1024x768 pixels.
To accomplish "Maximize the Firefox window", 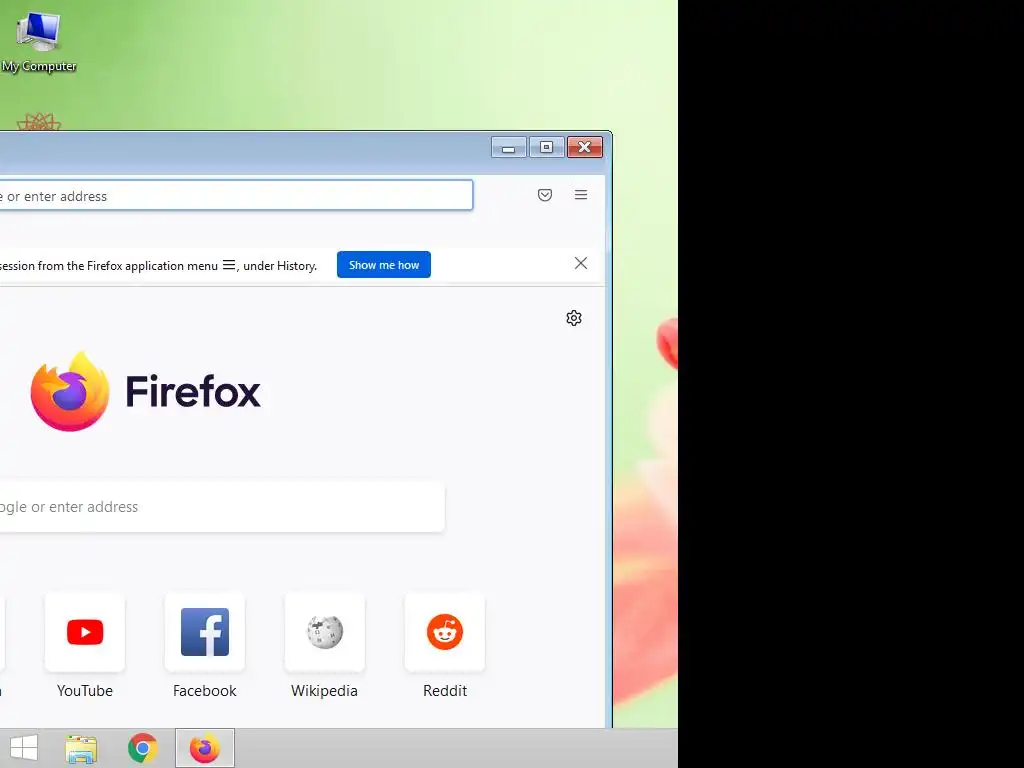I will click(x=547, y=148).
